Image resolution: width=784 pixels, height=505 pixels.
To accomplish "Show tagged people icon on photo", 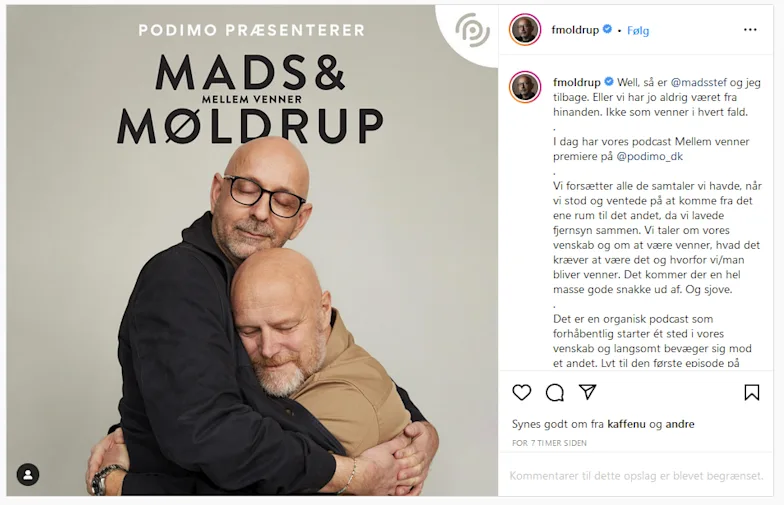I will pos(28,474).
